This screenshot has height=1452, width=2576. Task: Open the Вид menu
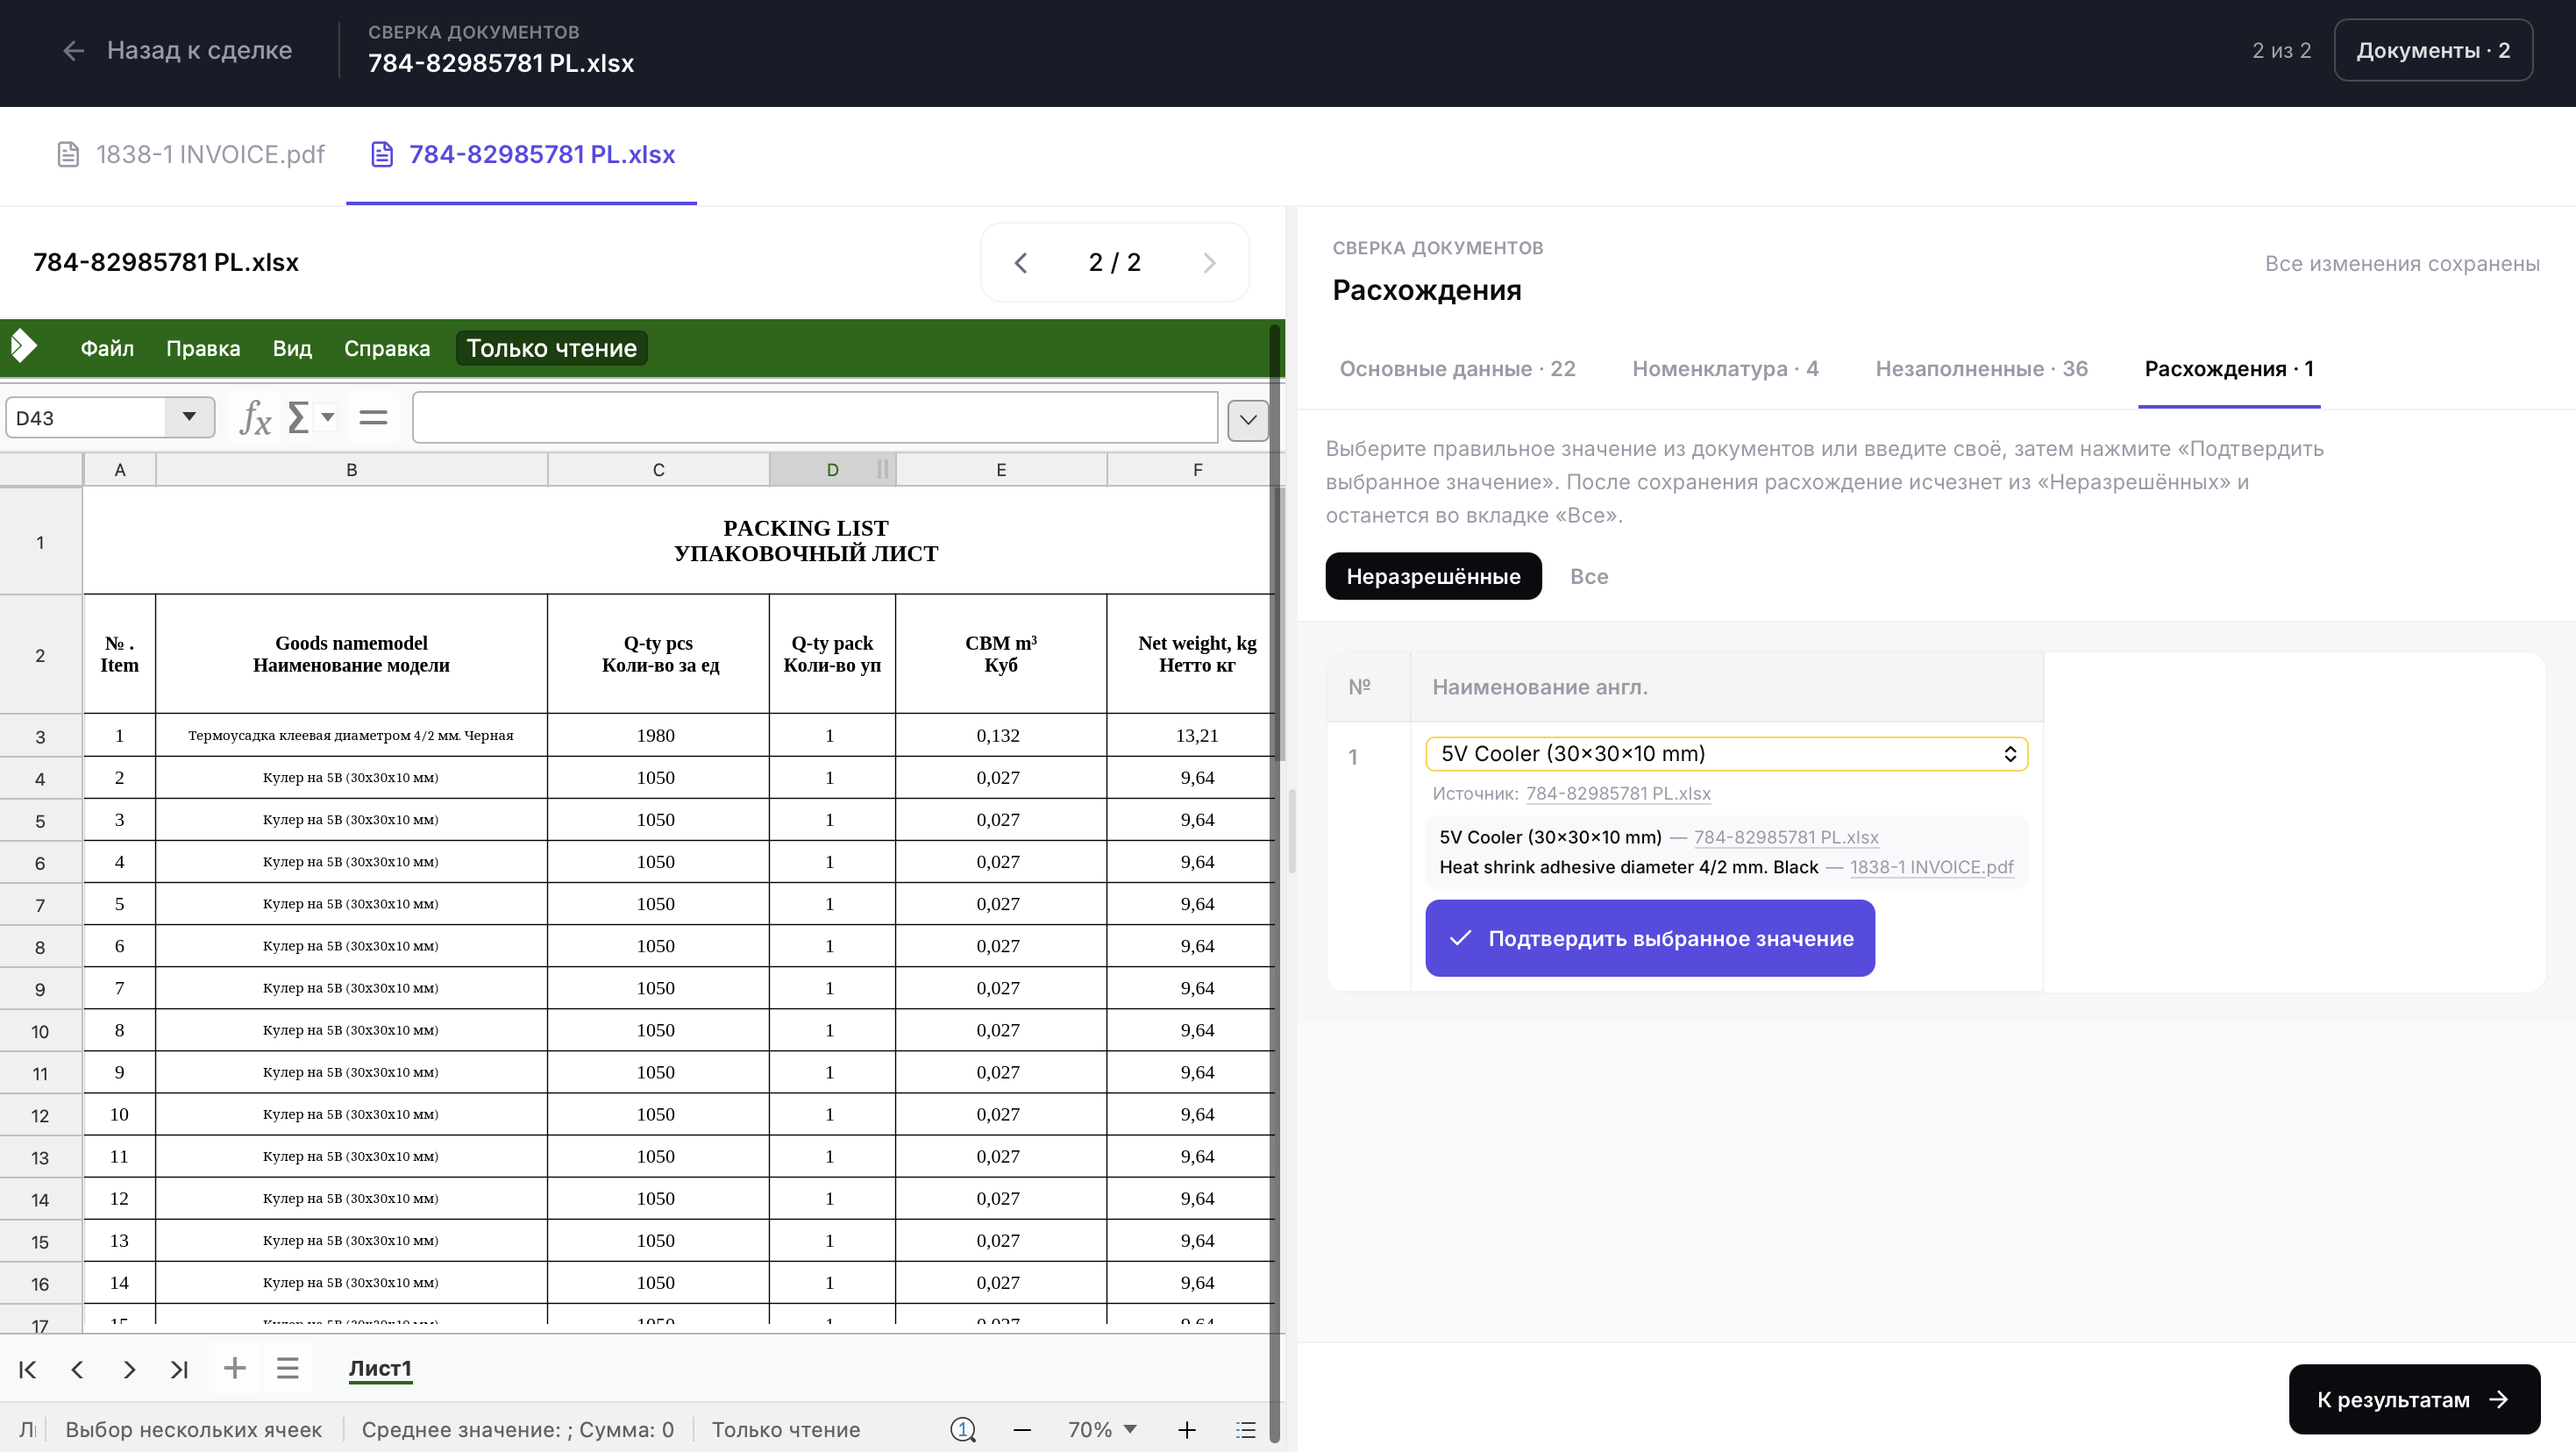coord(292,347)
